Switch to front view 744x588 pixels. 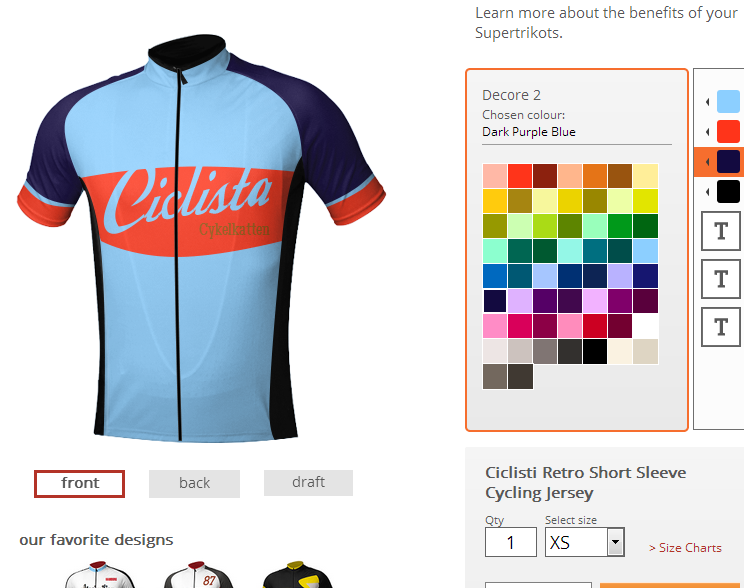pyautogui.click(x=80, y=484)
